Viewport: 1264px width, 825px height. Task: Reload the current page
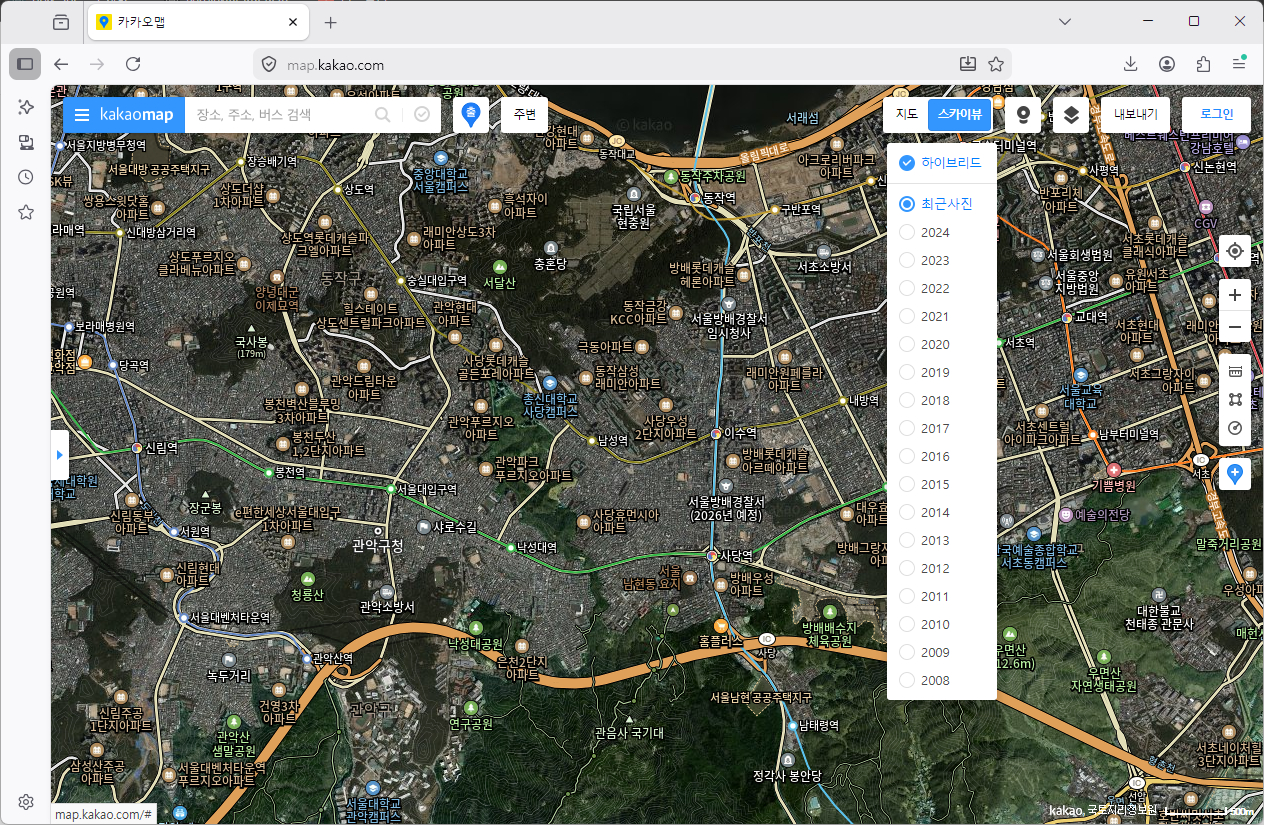[x=133, y=64]
